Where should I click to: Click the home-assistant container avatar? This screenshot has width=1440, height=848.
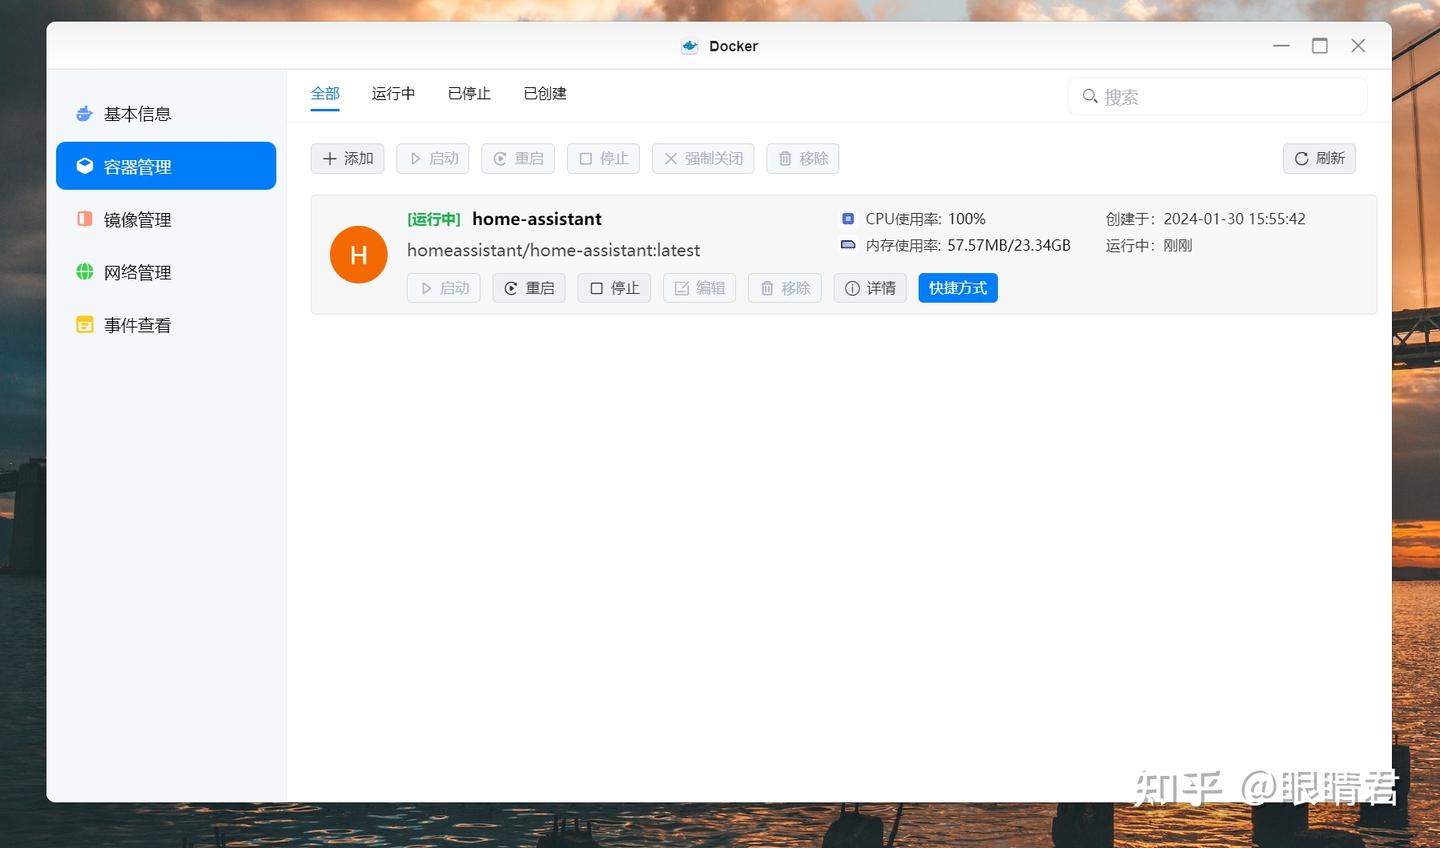358,254
